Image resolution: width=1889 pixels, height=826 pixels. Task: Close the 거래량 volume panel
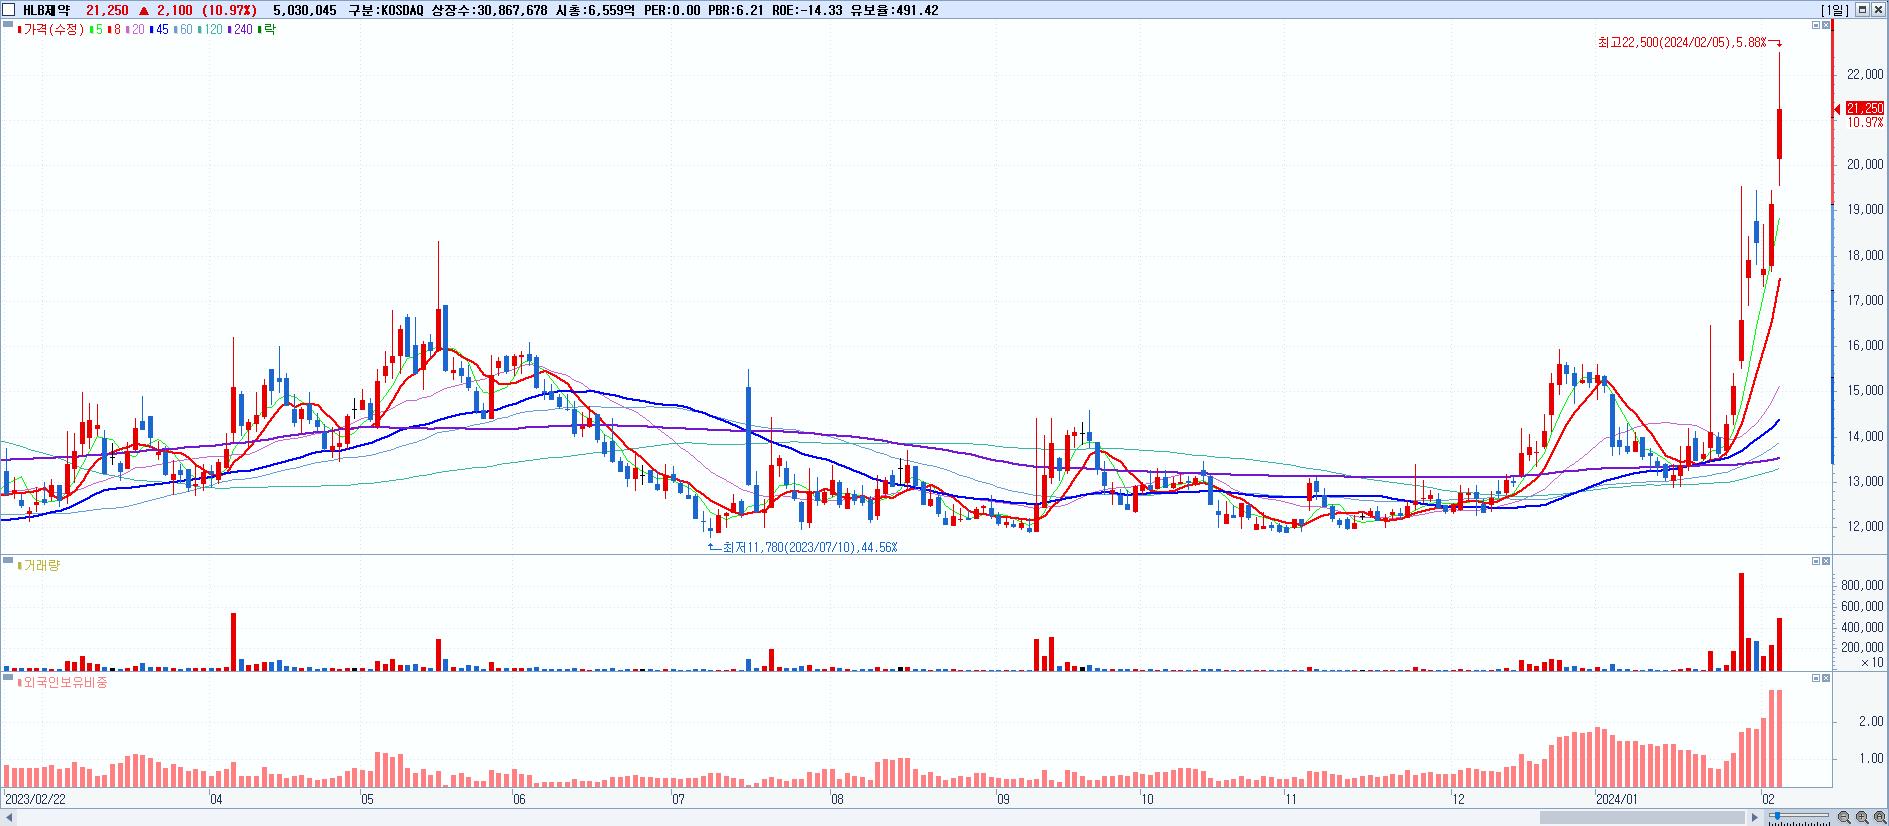[1826, 561]
